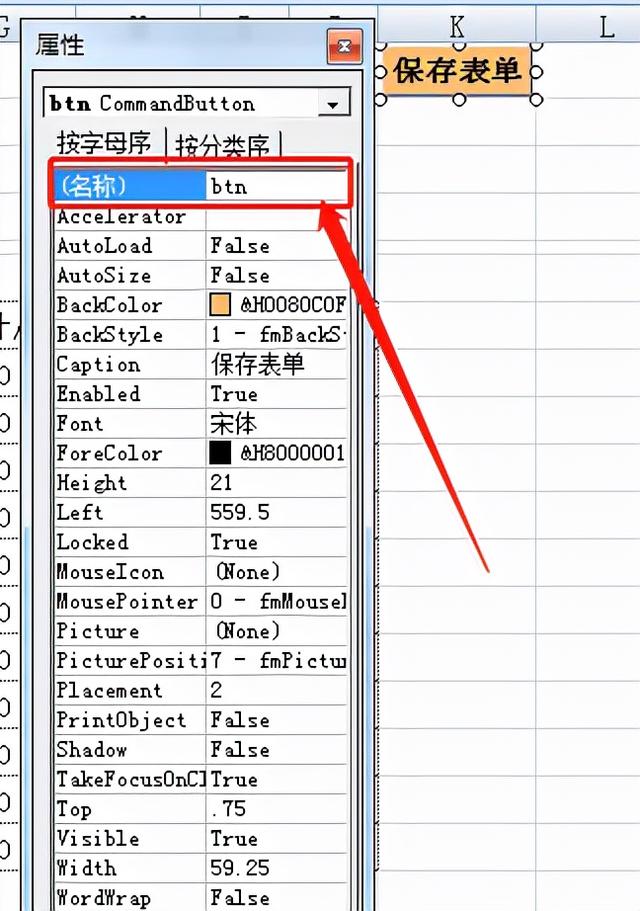640x911 pixels.
Task: Toggle the Enabled property value True
Action: [x=275, y=394]
